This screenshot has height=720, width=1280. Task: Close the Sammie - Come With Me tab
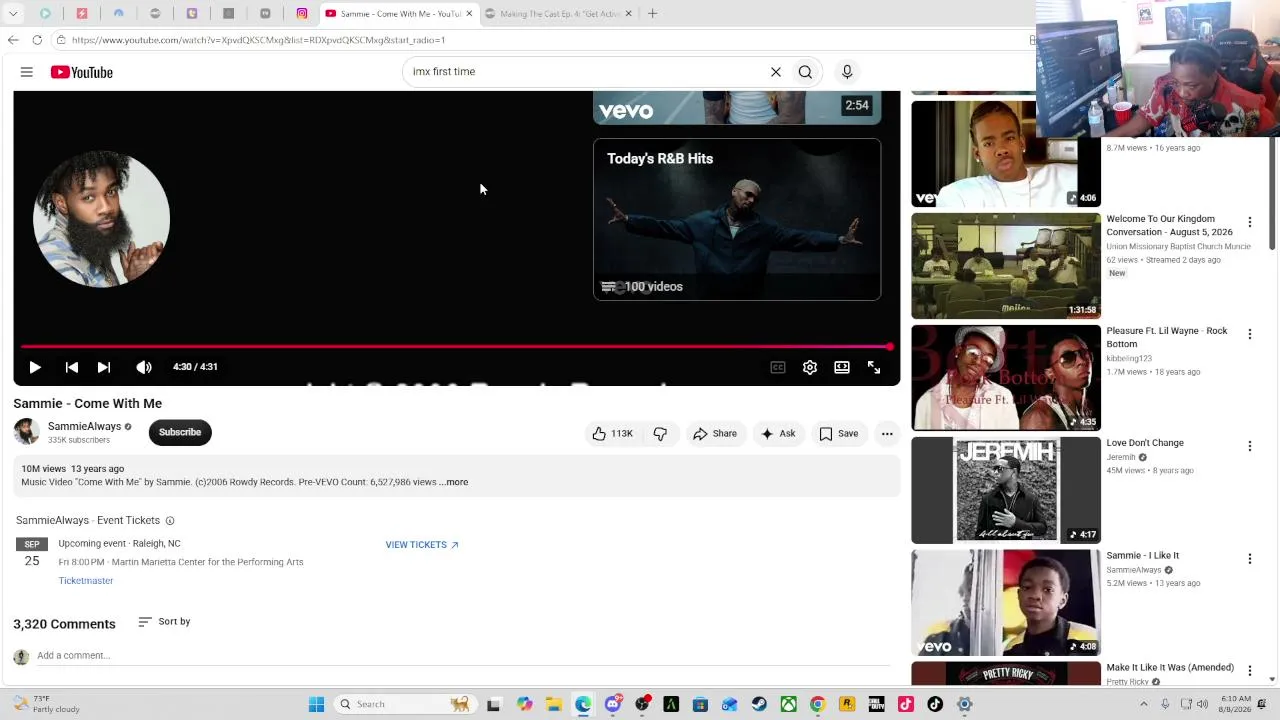(x=468, y=14)
